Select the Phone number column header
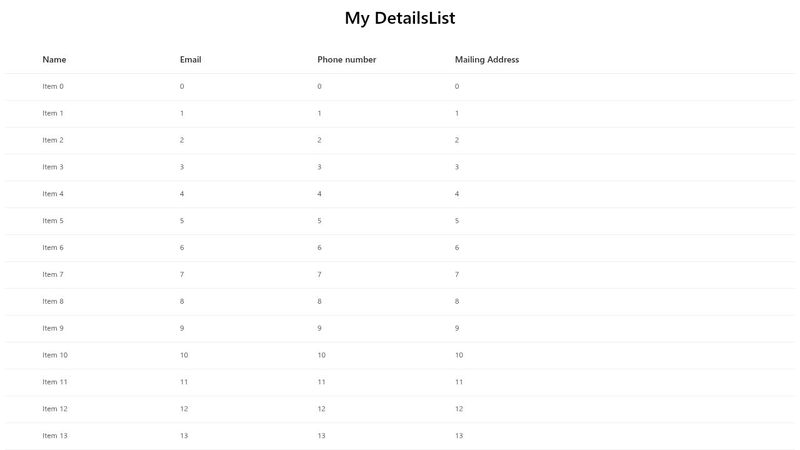The width and height of the screenshot is (800, 450). pos(346,60)
